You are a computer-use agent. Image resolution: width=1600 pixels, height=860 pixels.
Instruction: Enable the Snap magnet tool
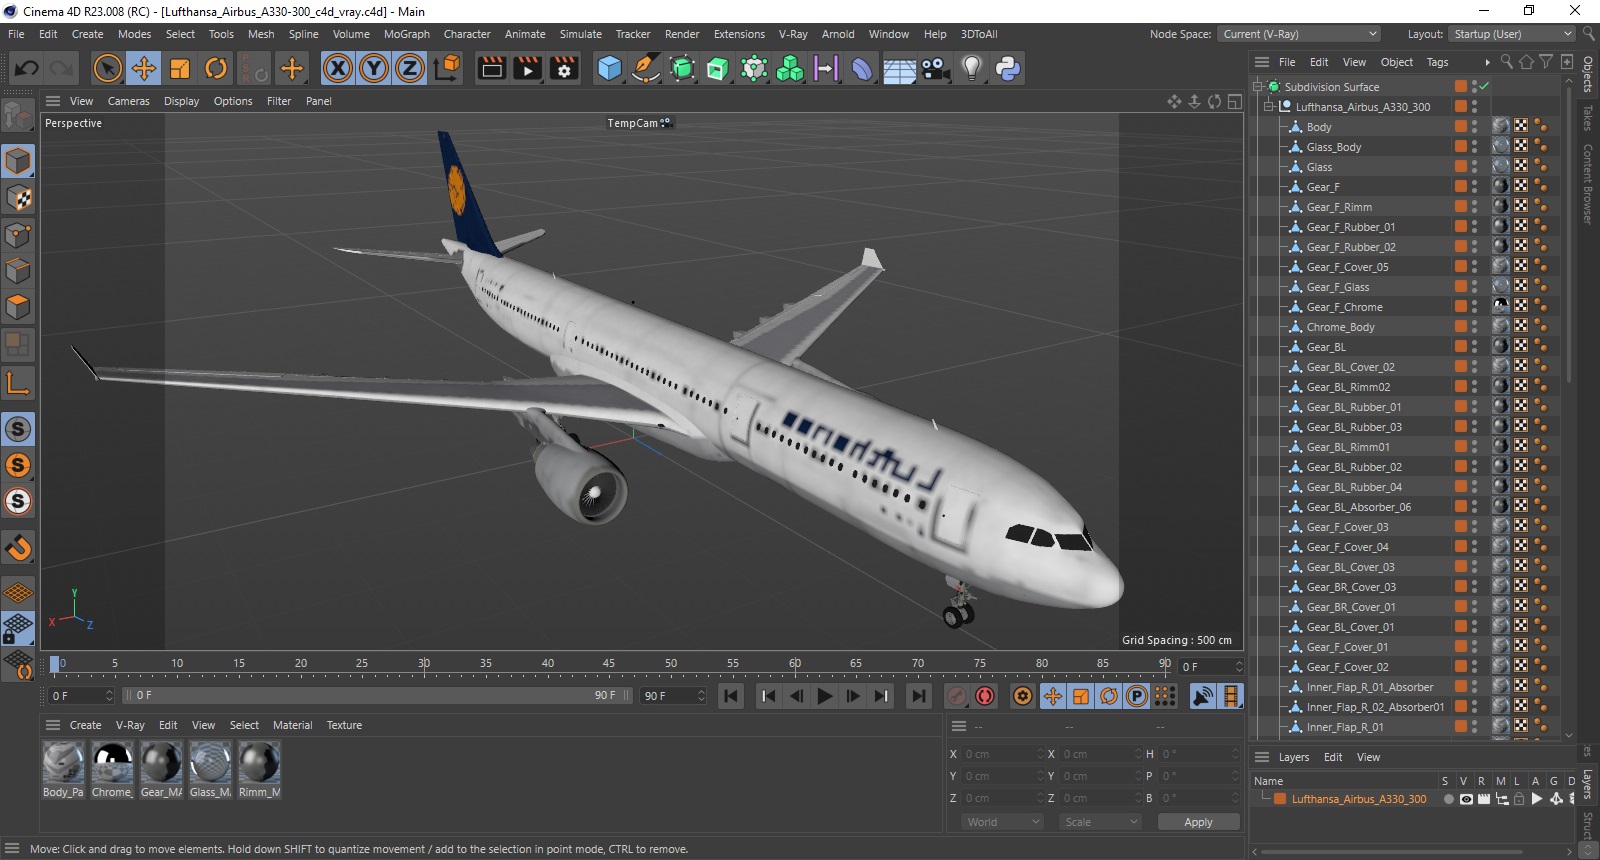(x=18, y=547)
